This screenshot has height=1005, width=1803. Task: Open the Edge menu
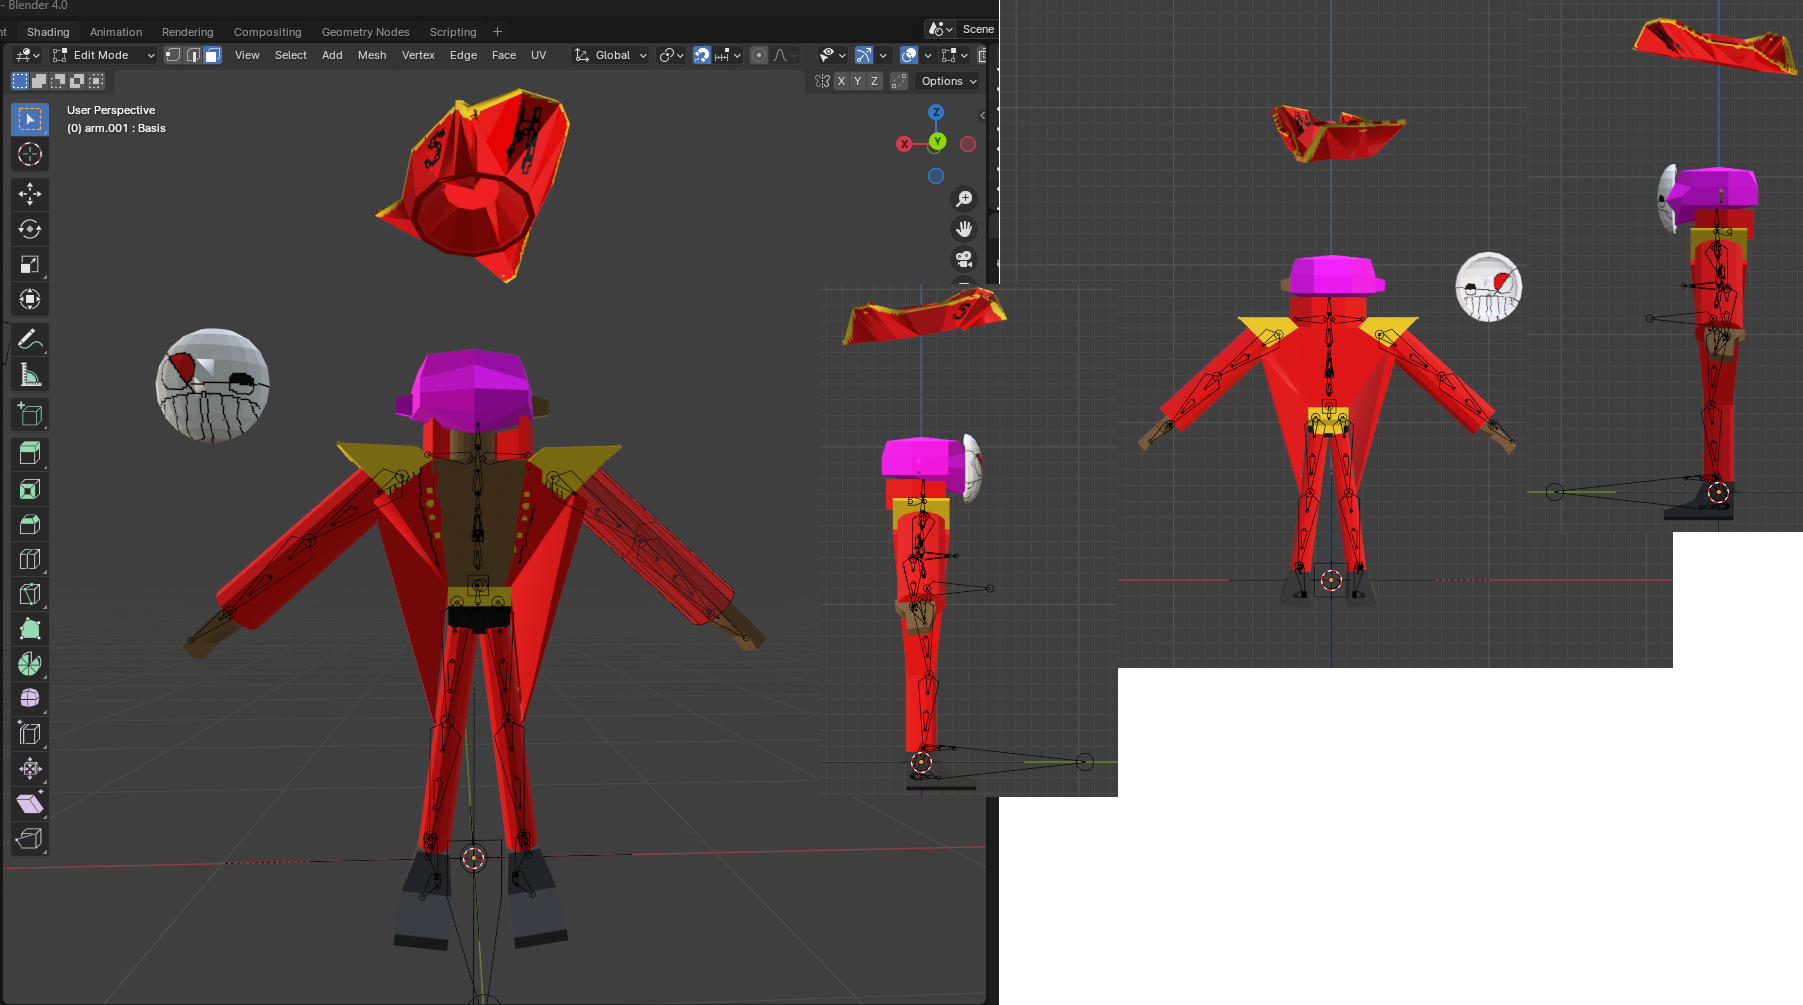click(463, 55)
